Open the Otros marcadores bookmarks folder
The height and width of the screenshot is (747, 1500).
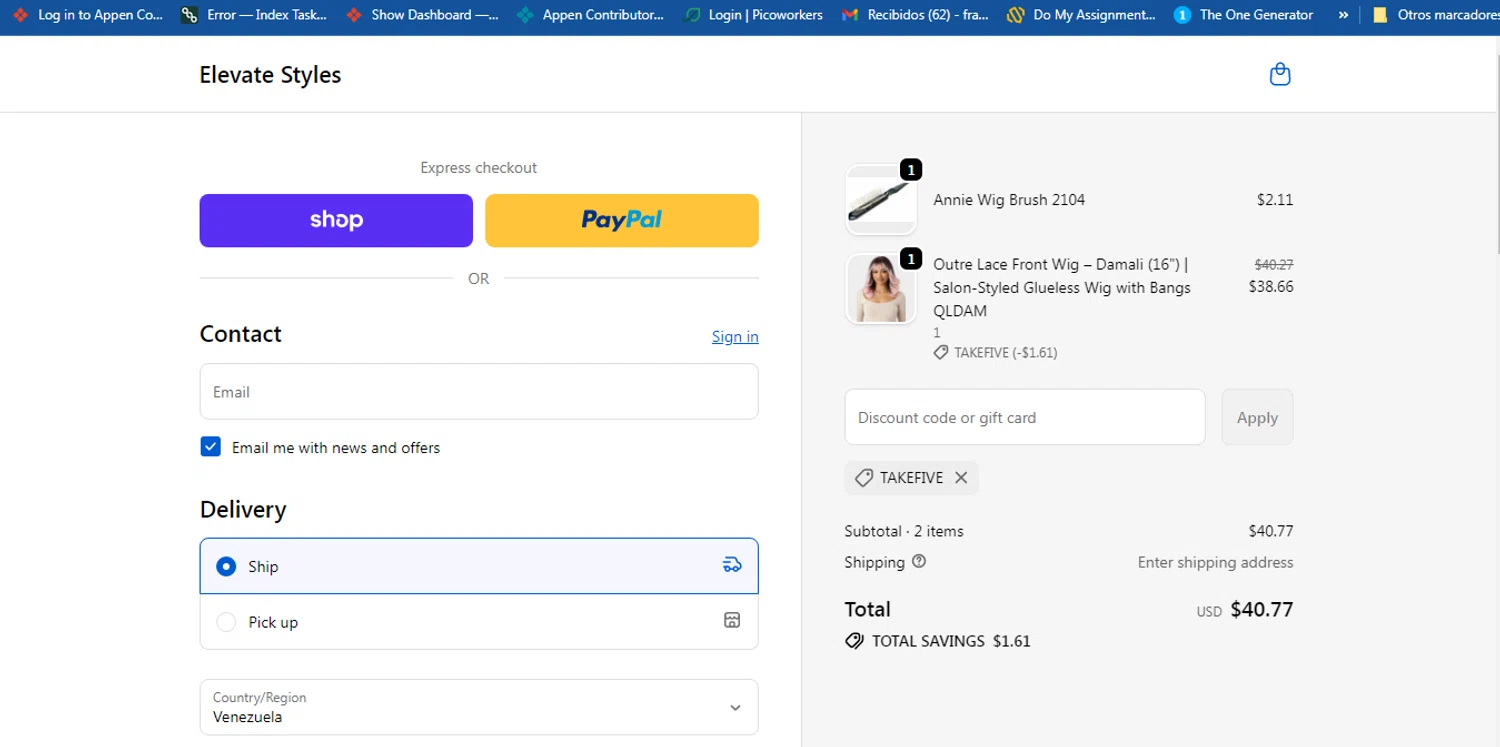1435,15
